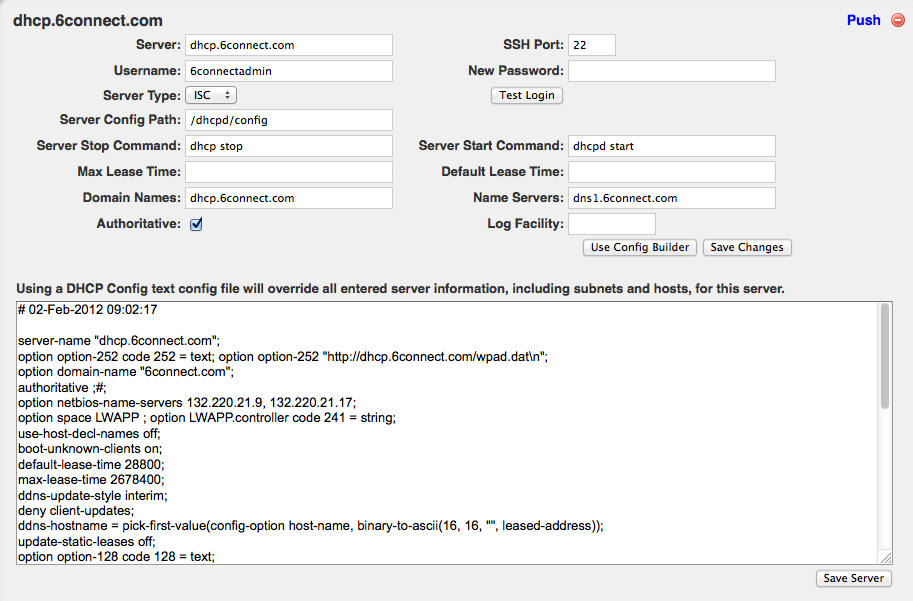Click the dhcp.6connect.com page heading
The image size is (913, 601).
tap(88, 20)
